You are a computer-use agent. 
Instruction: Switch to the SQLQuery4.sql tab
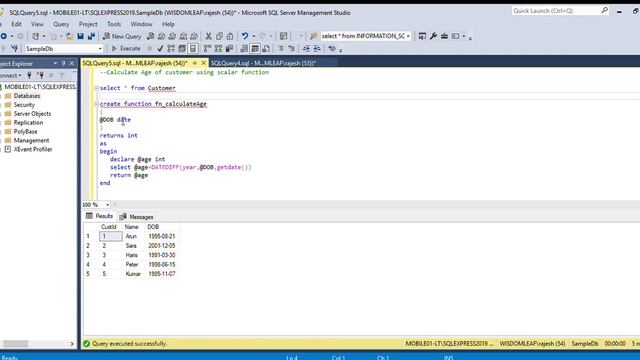click(x=263, y=63)
